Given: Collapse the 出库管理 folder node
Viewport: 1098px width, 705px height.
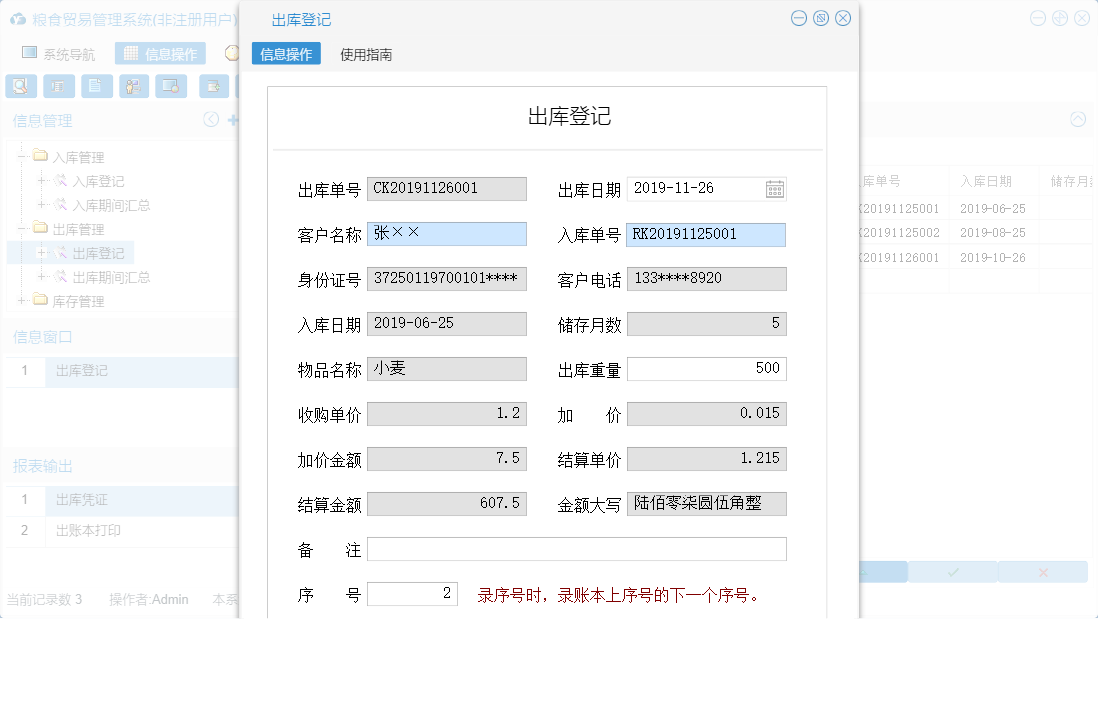Looking at the screenshot, I should point(22,229).
